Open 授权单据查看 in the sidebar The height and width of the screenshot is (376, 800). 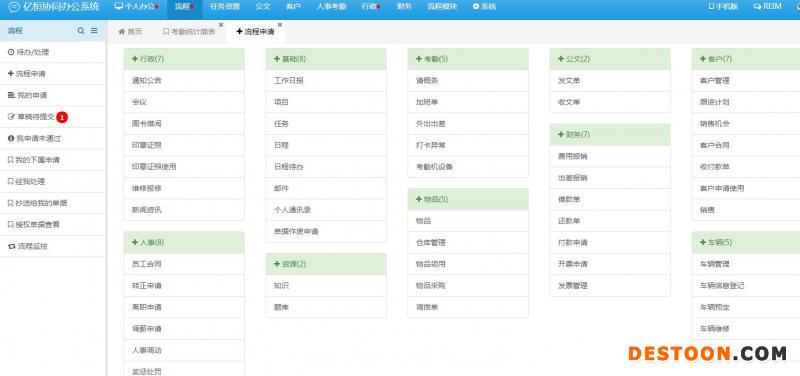coord(53,224)
